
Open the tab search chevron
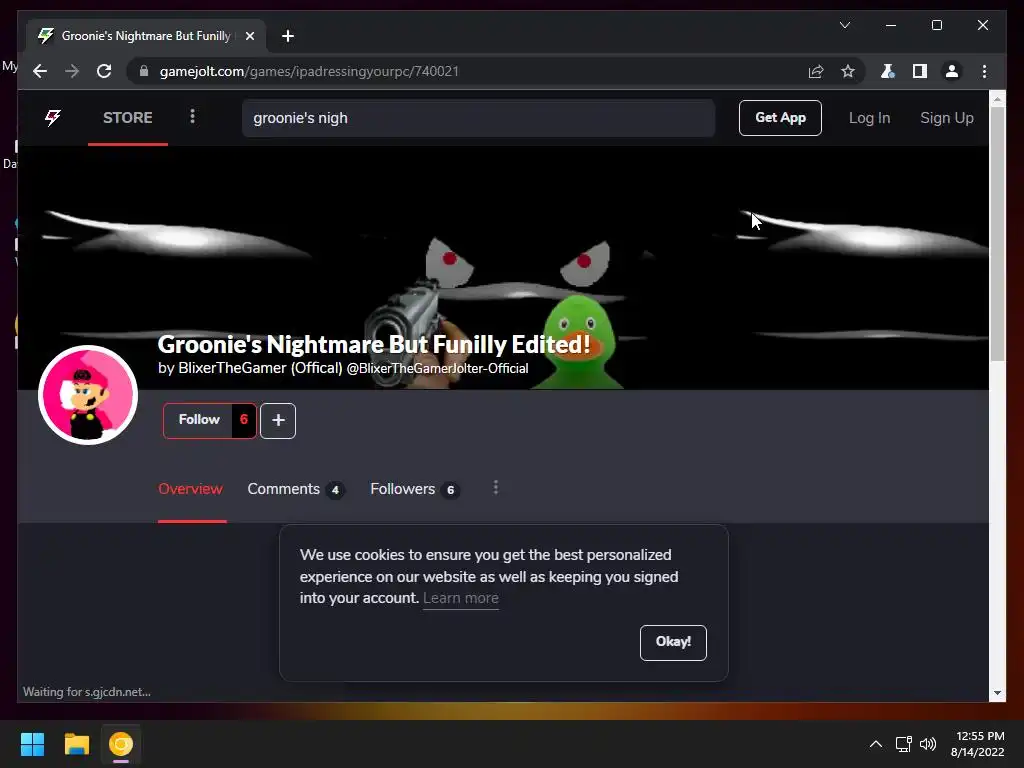pyautogui.click(x=844, y=25)
